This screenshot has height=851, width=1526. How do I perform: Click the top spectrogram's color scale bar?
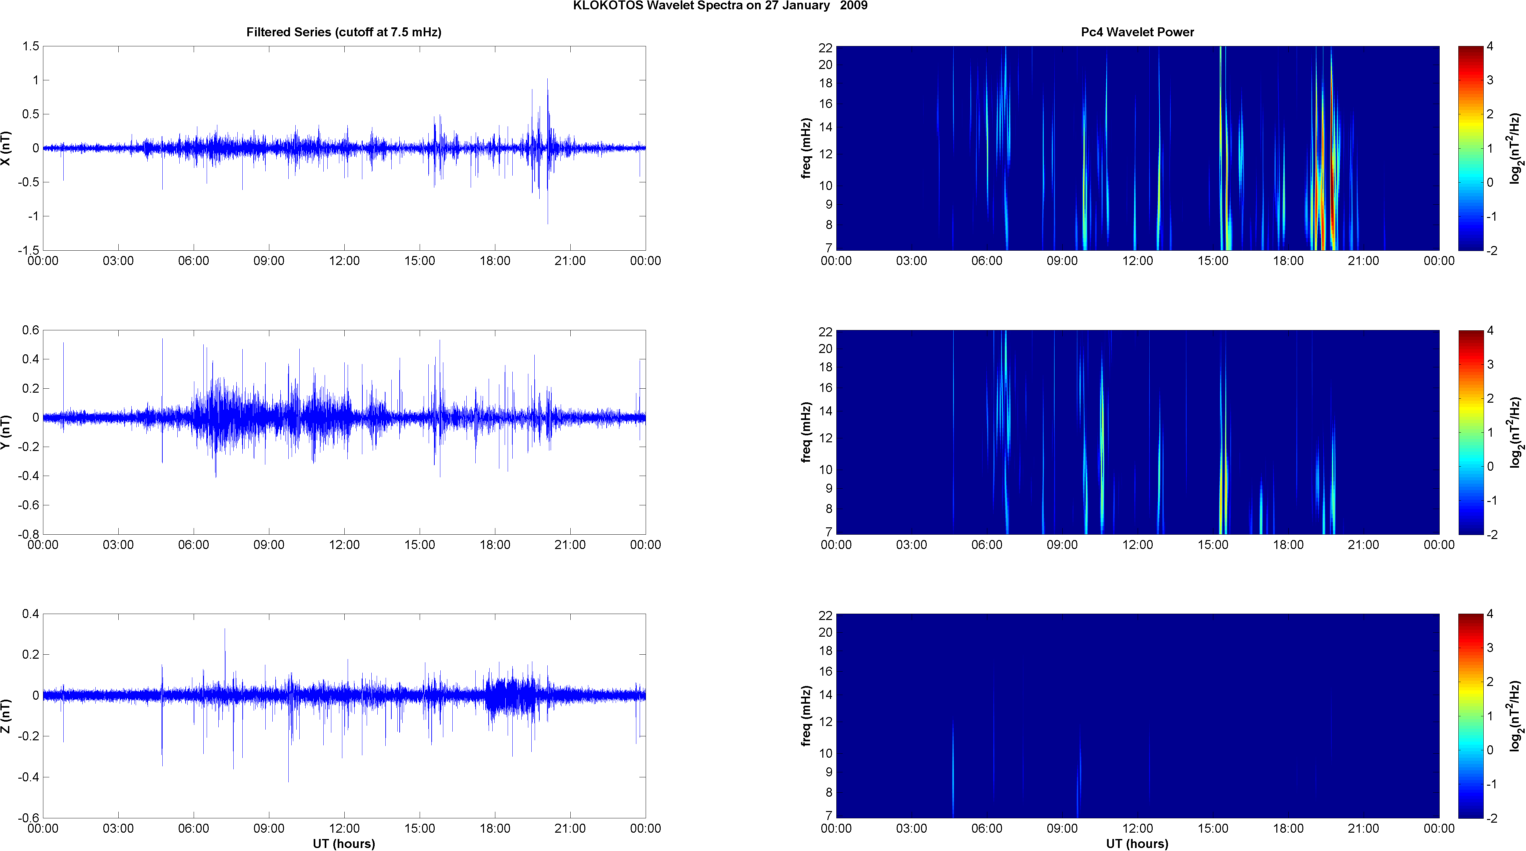(1471, 148)
